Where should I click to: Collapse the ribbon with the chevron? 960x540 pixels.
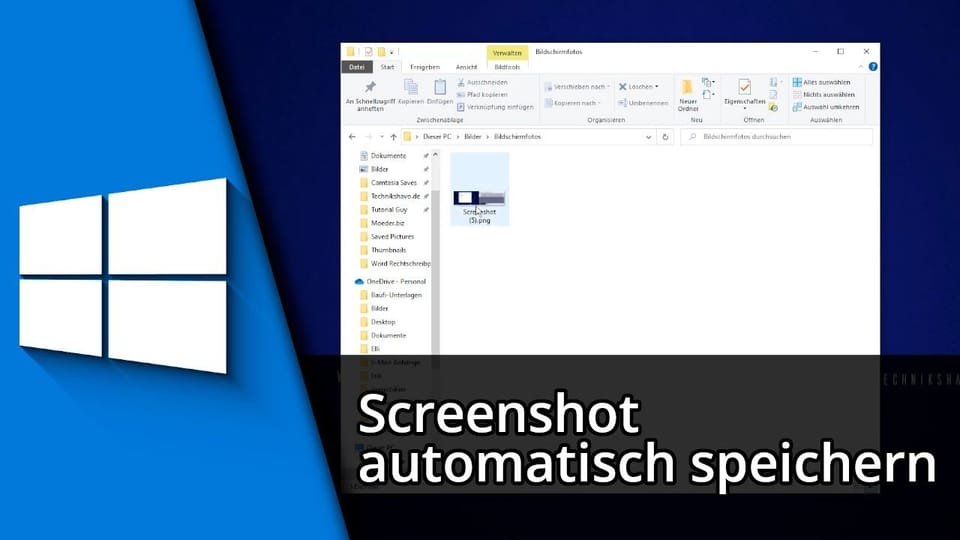coord(861,67)
